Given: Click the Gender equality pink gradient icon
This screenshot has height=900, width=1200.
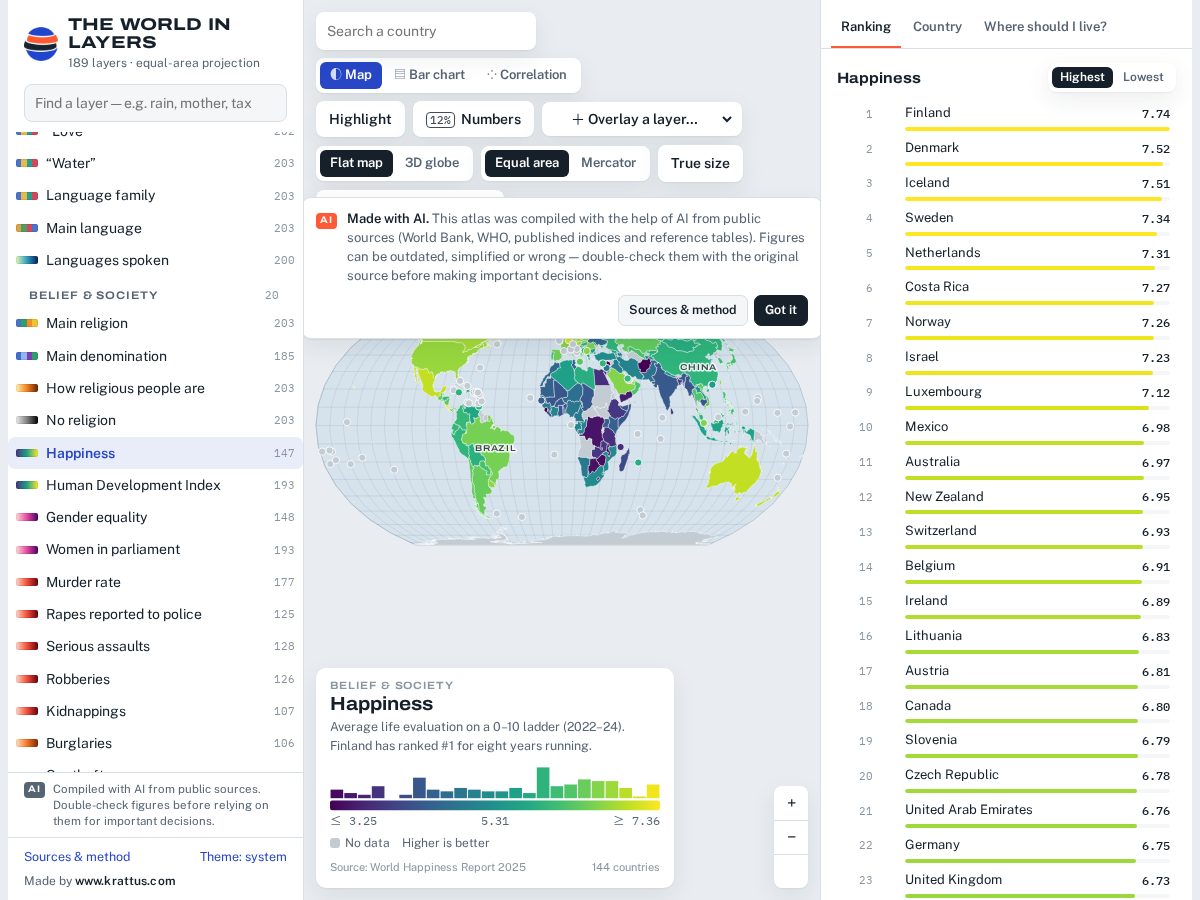Looking at the screenshot, I should pyautogui.click(x=27, y=517).
